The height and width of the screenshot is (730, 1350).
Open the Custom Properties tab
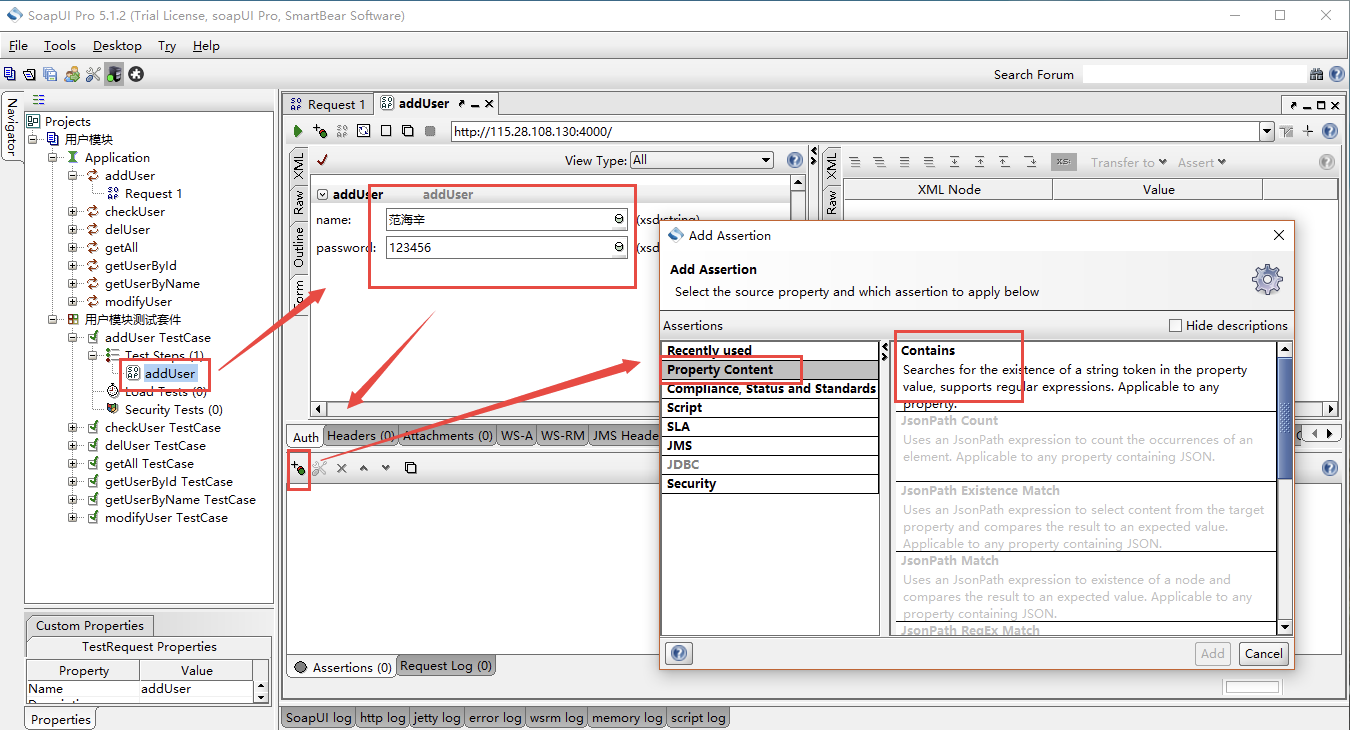90,626
